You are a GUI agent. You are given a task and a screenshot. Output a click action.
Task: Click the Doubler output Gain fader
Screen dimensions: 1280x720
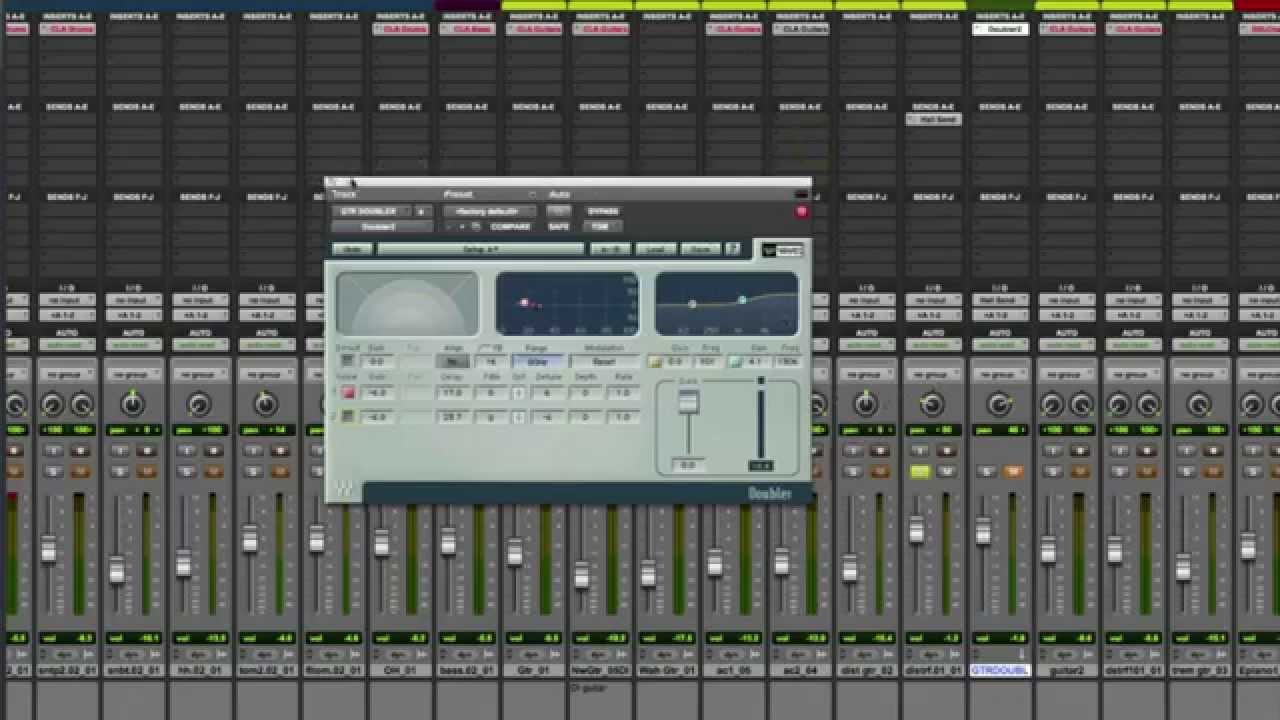688,403
